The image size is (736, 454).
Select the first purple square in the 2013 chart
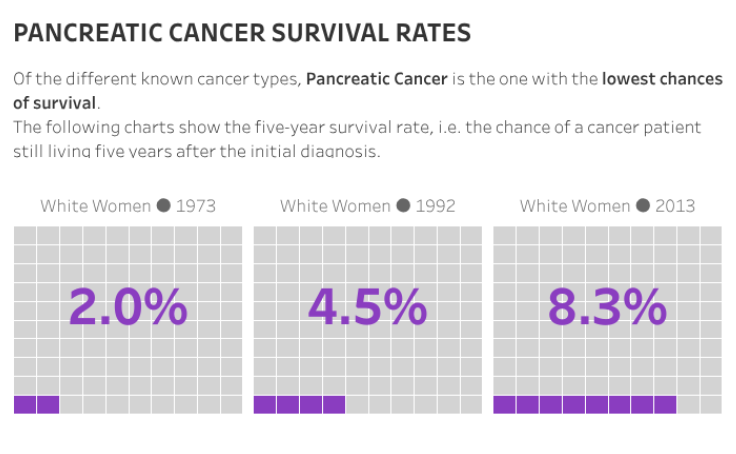tap(505, 404)
